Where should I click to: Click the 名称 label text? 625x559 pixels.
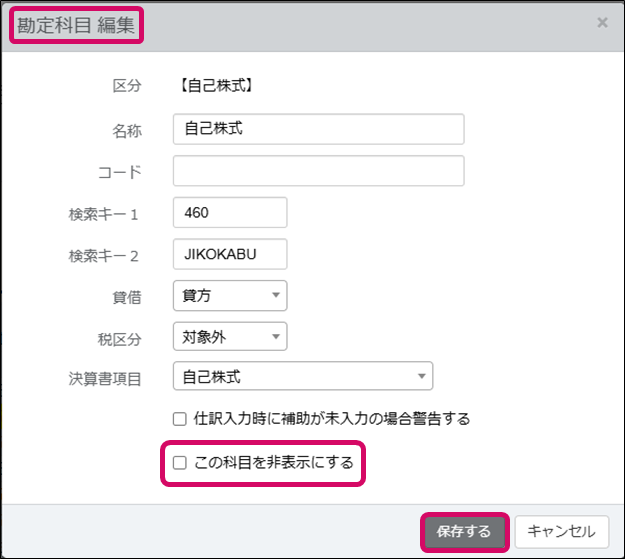pyautogui.click(x=126, y=130)
